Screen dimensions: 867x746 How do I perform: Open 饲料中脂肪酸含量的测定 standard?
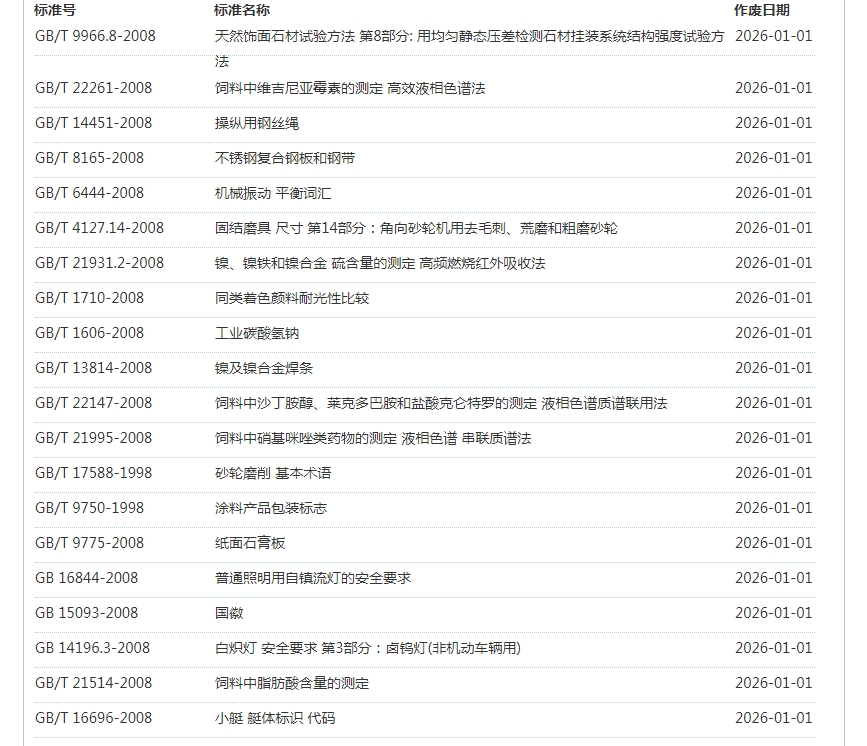click(x=291, y=683)
